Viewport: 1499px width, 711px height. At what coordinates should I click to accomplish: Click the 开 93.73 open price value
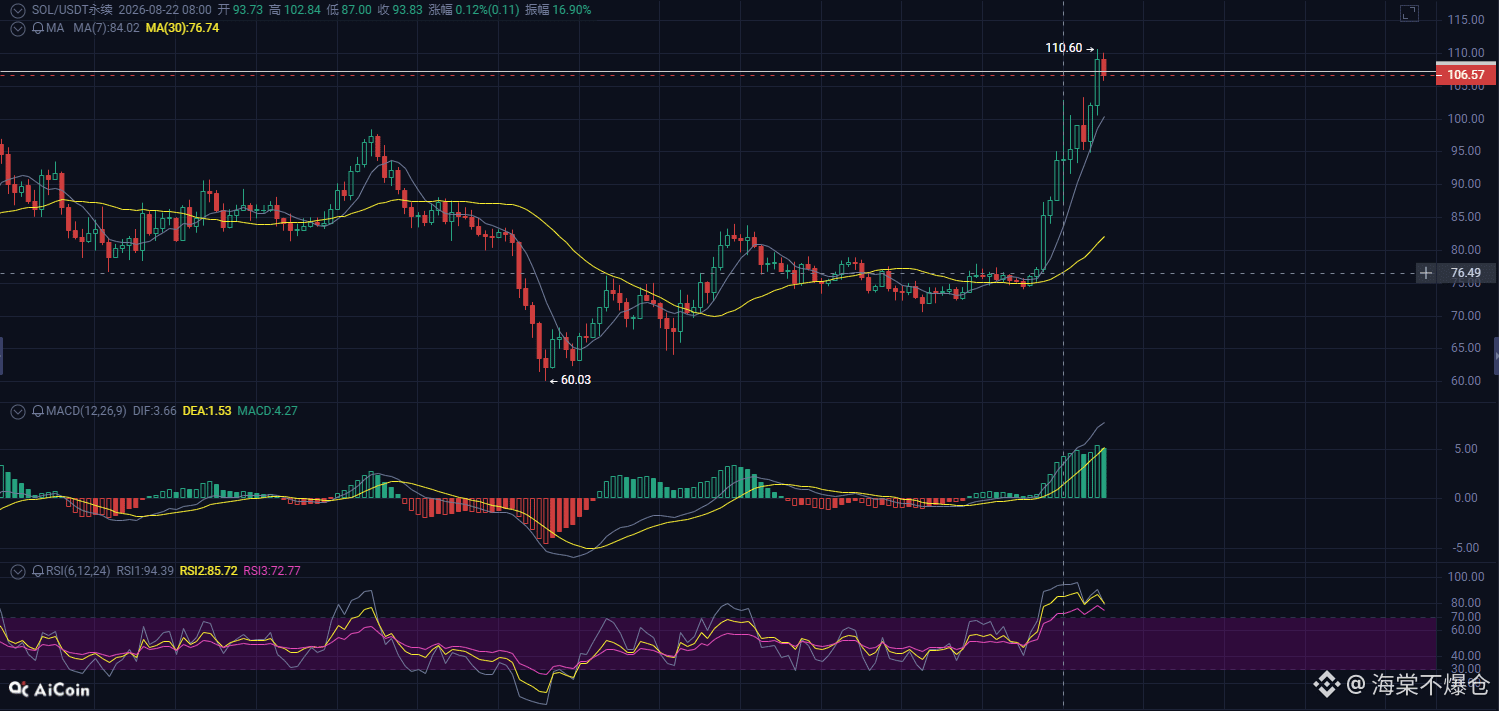241,10
